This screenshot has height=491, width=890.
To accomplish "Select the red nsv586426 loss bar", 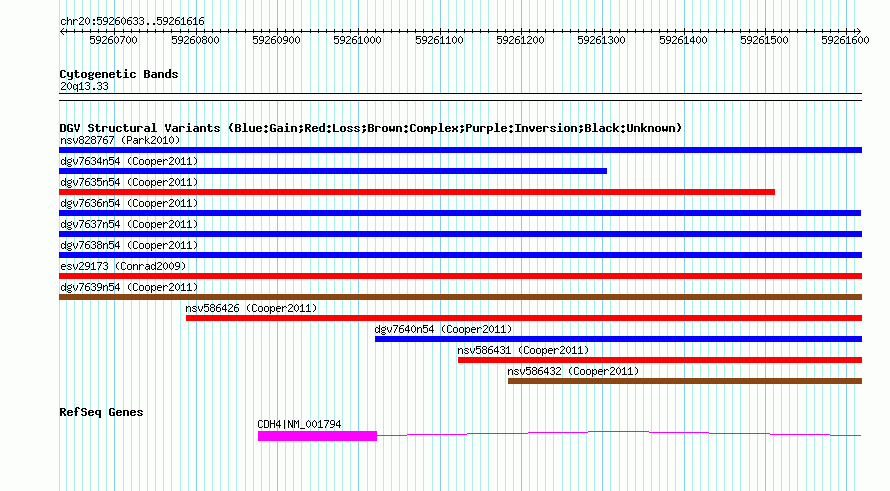I will (524, 318).
